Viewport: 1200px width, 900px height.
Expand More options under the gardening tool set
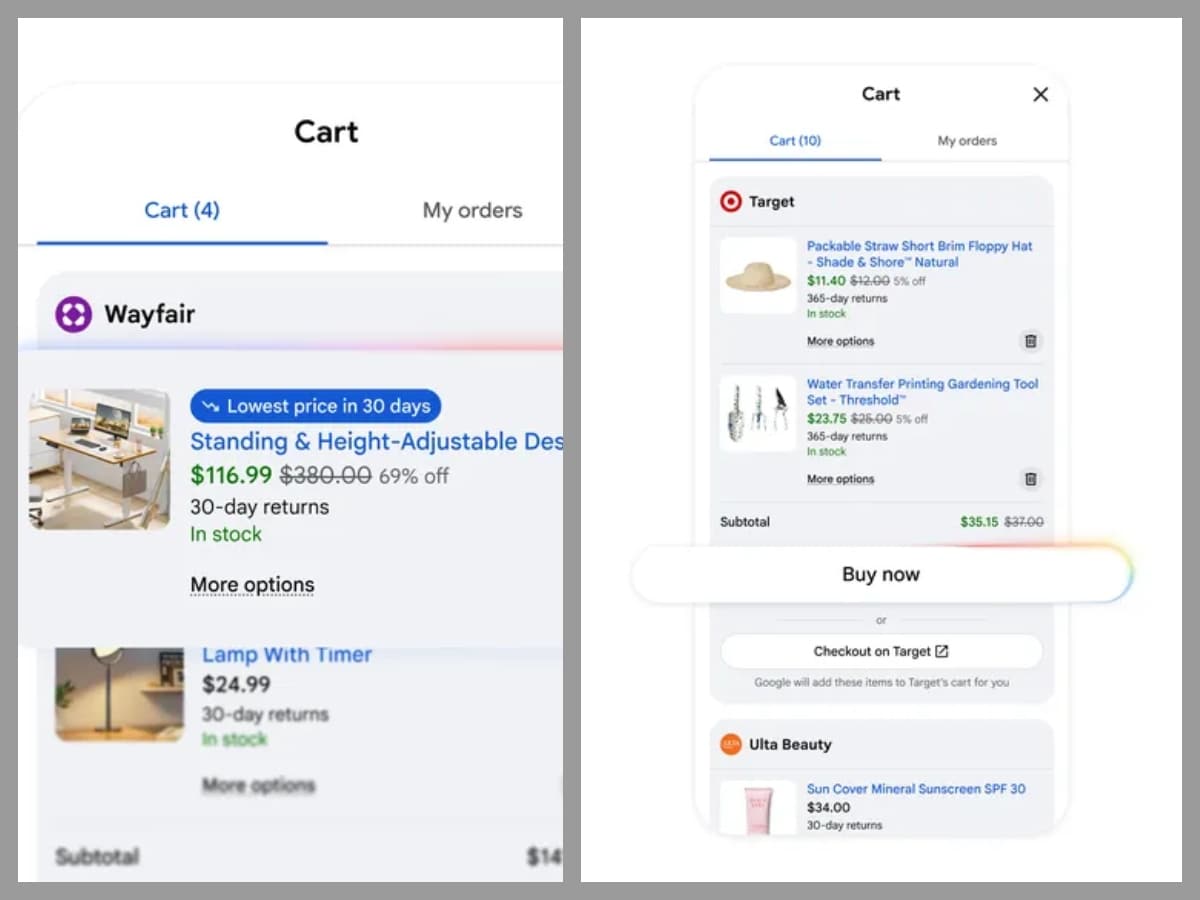pyautogui.click(x=840, y=479)
